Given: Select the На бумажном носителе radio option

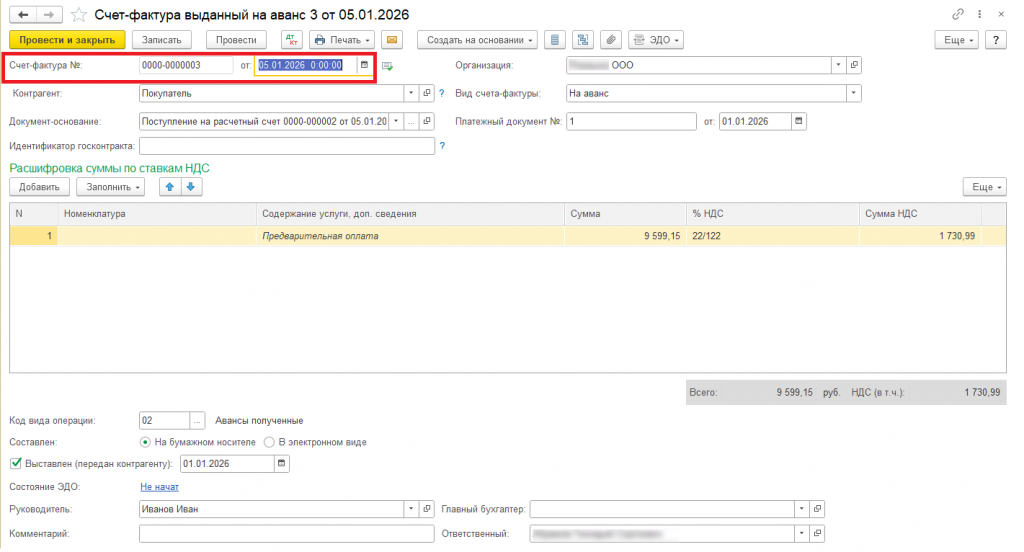Looking at the screenshot, I should [145, 442].
